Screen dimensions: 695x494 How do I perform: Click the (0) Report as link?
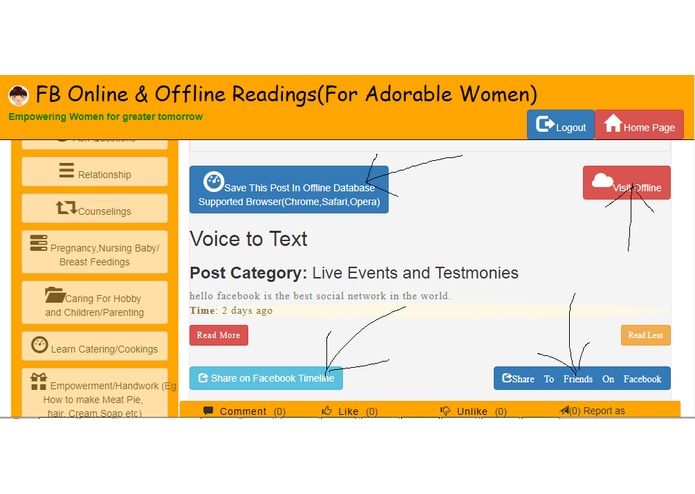(x=592, y=411)
